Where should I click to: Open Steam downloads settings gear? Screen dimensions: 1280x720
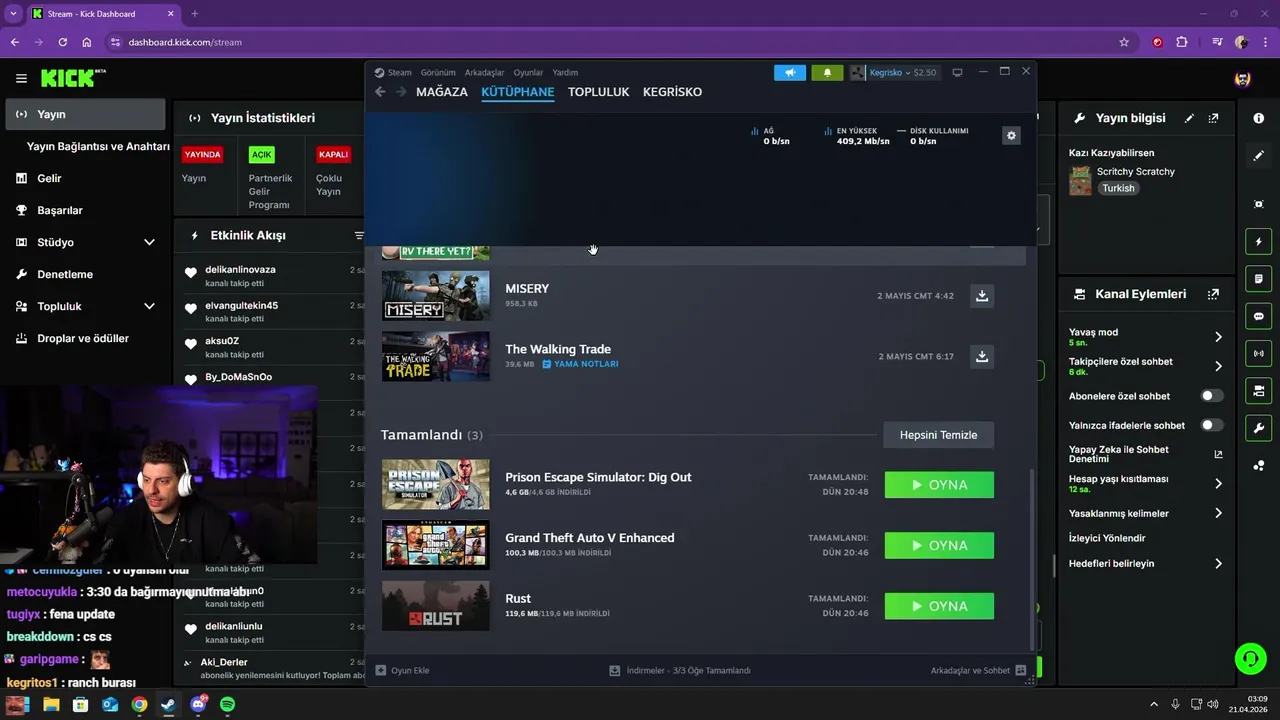(1011, 135)
